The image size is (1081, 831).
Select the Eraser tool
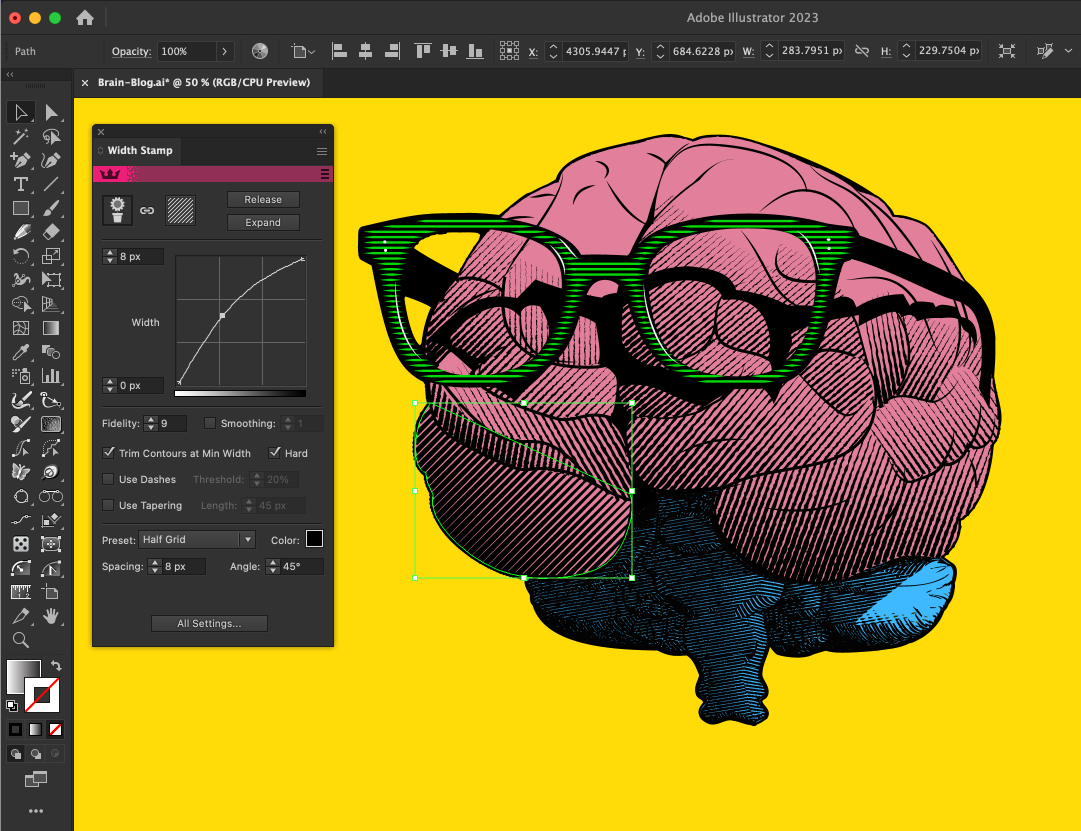tap(51, 232)
